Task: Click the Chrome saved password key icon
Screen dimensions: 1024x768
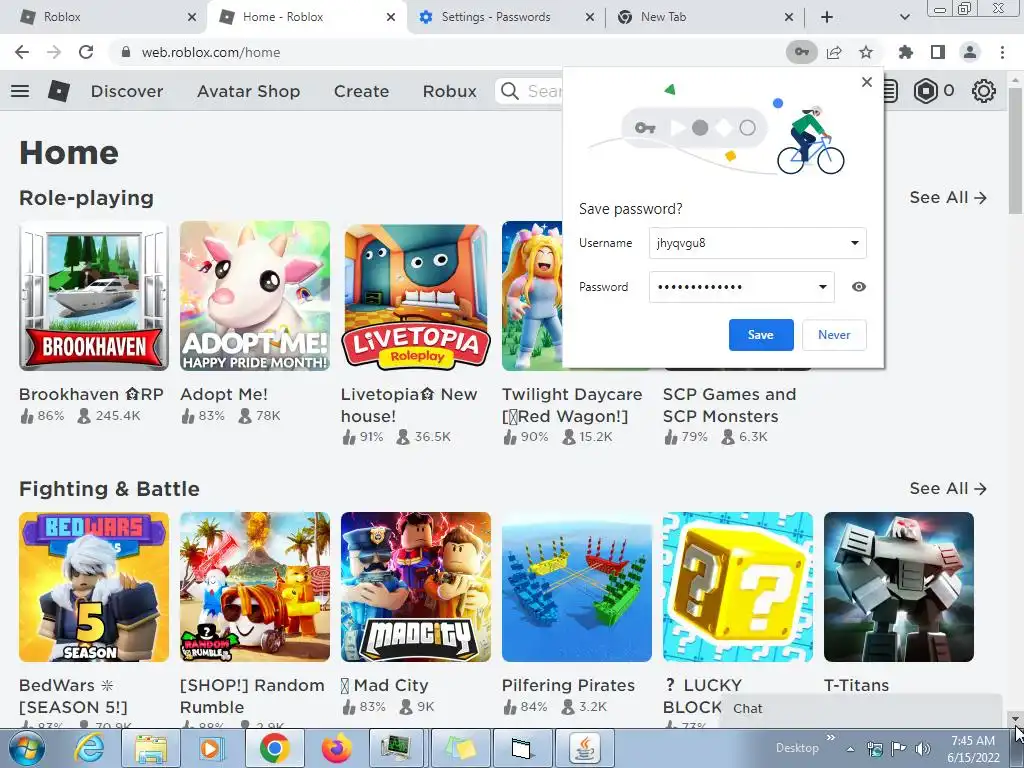Action: pos(801,52)
